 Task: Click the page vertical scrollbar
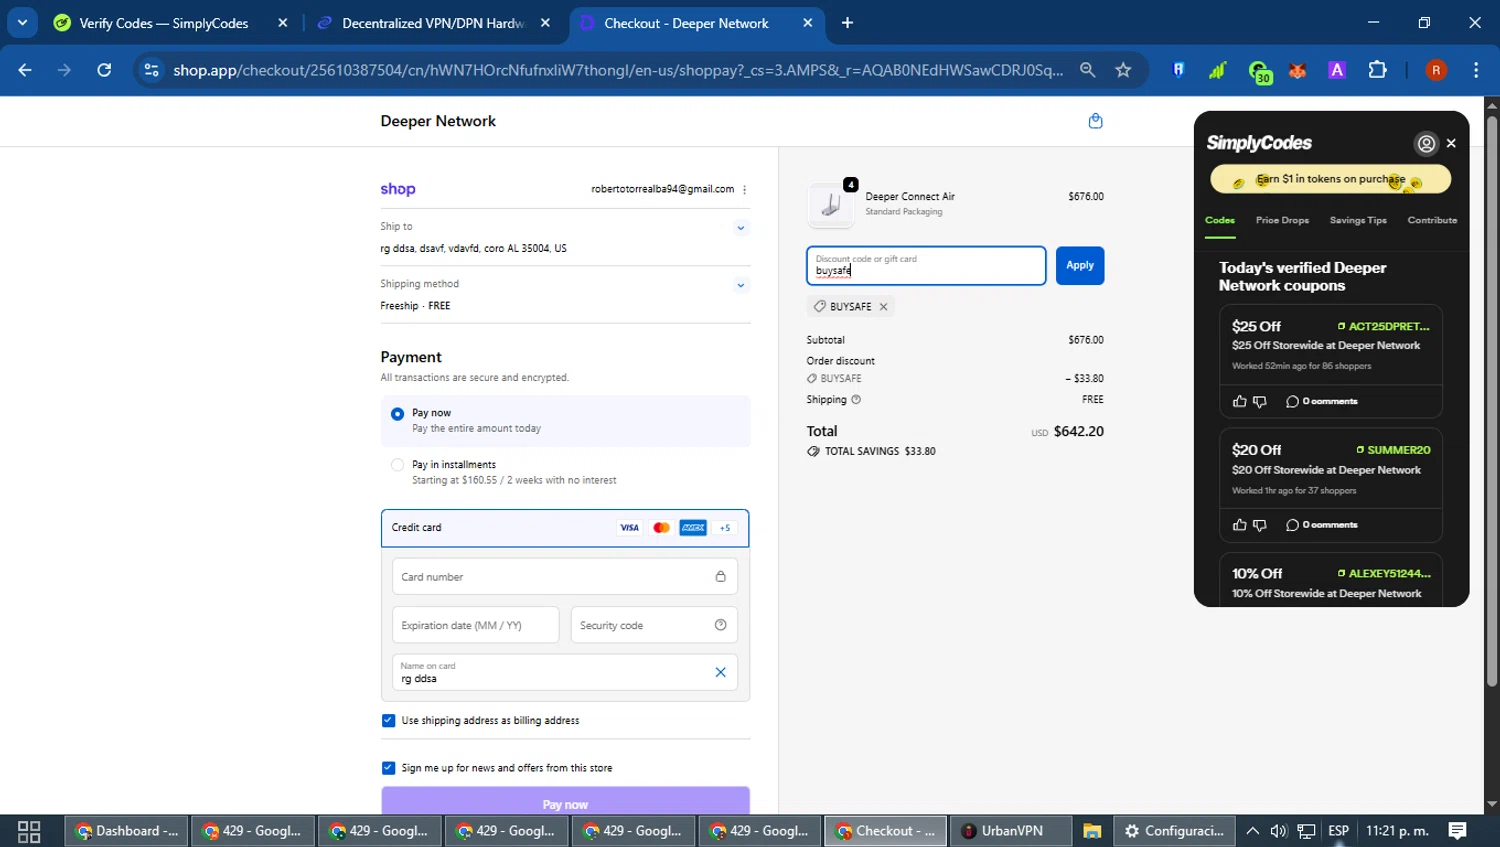click(1492, 400)
